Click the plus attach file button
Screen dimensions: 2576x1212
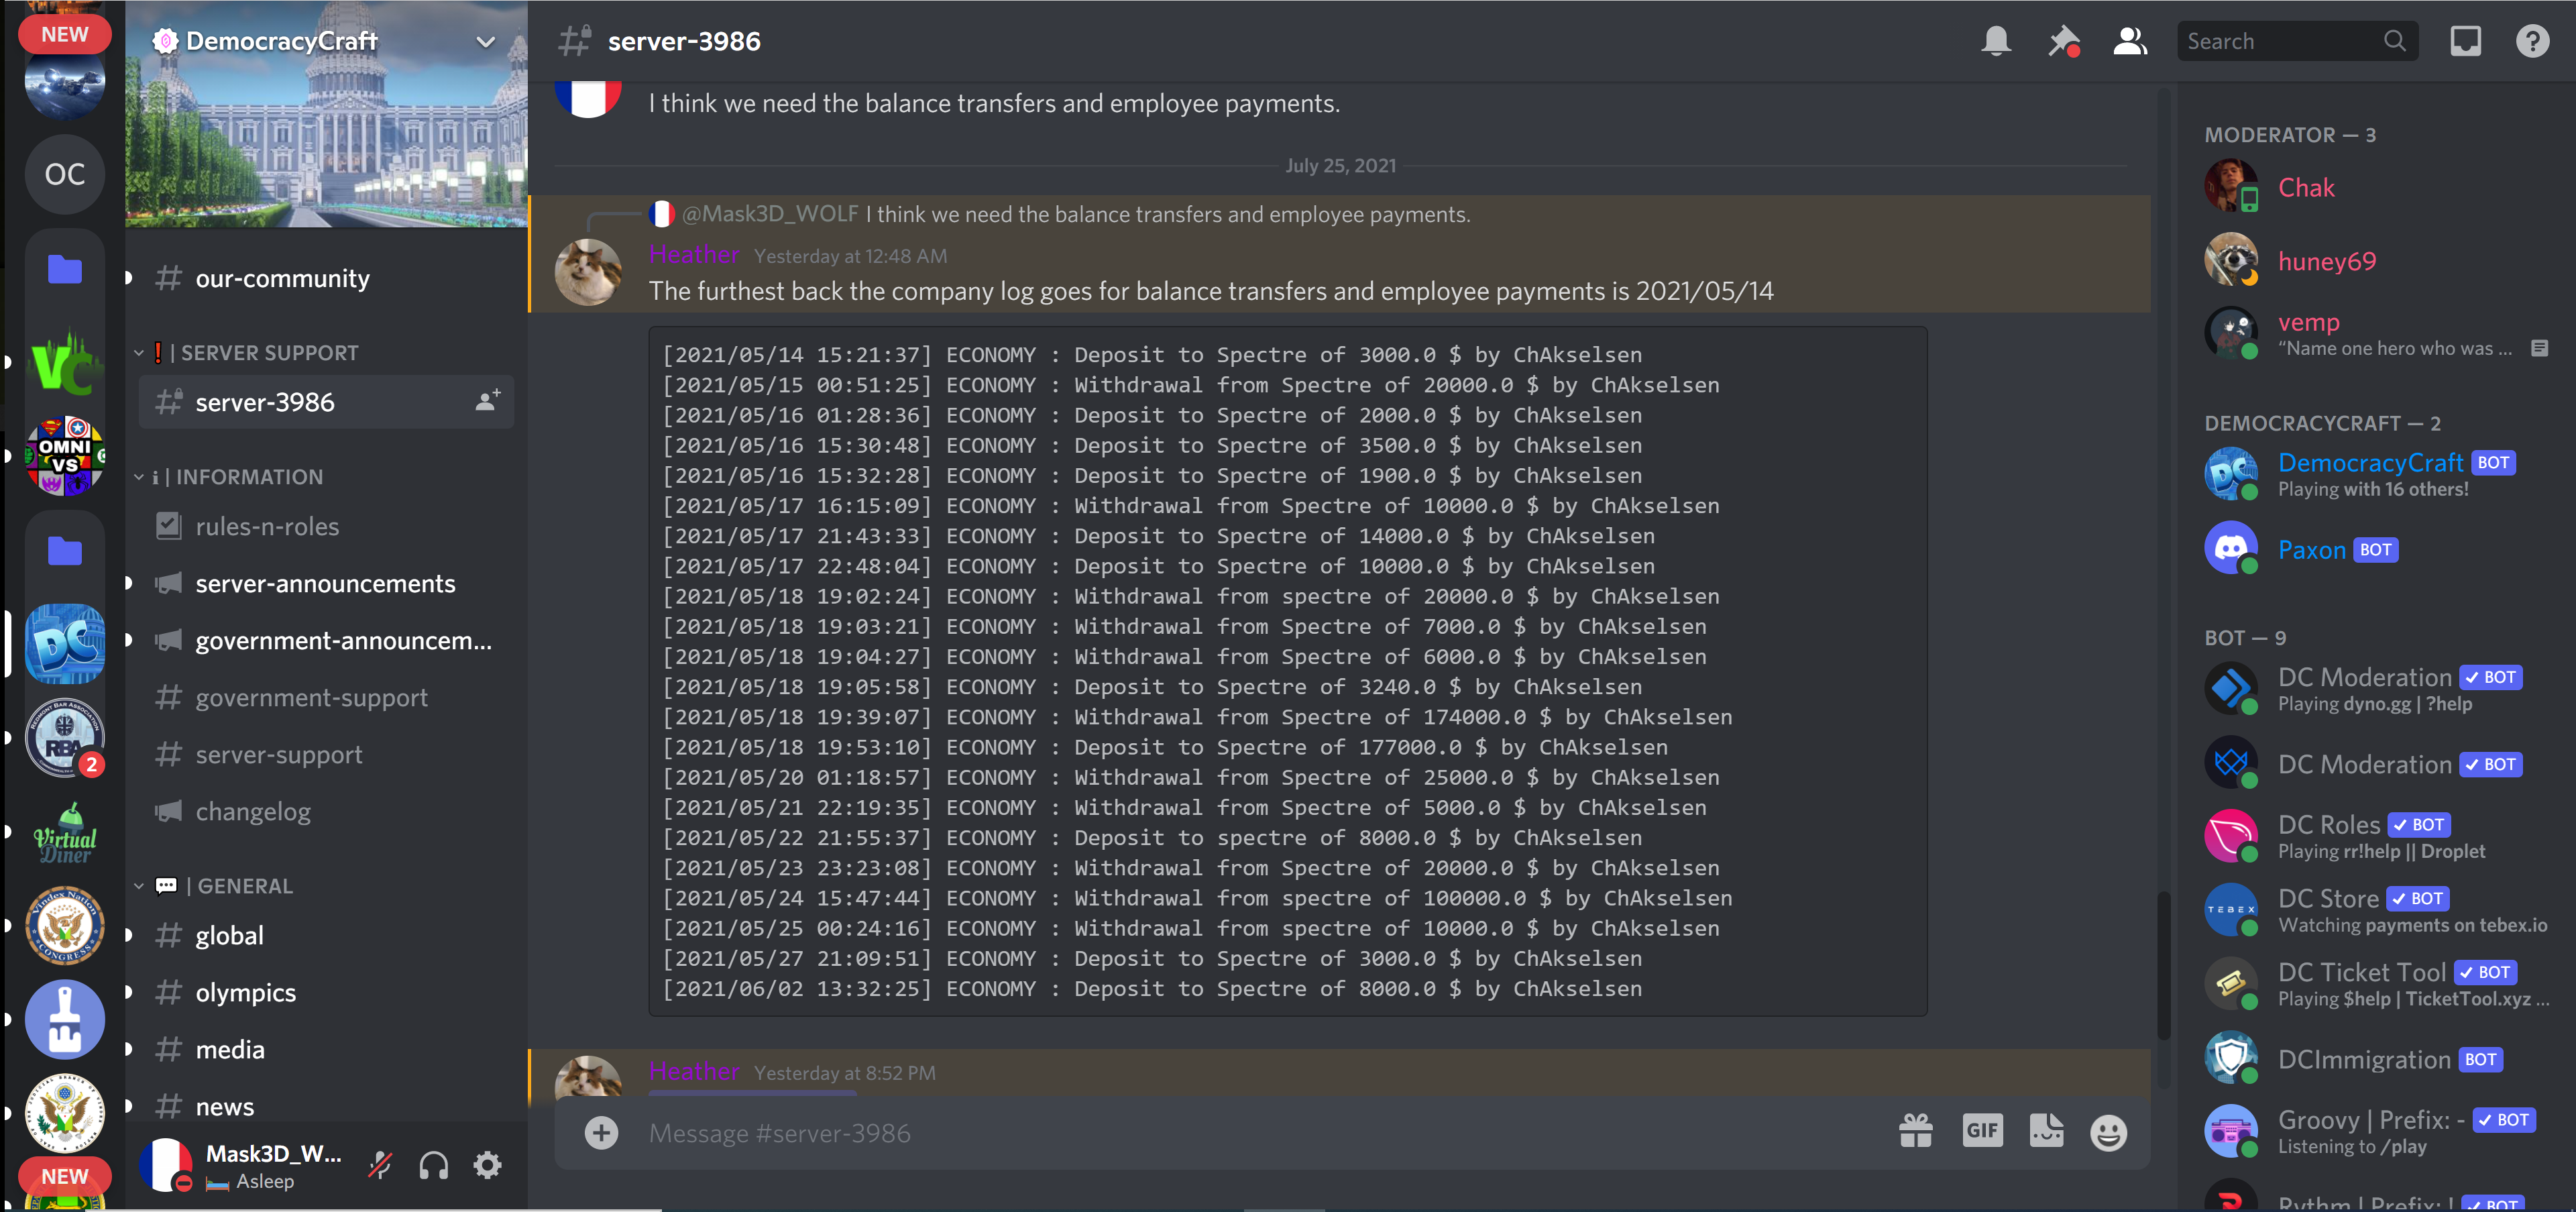pos(601,1133)
